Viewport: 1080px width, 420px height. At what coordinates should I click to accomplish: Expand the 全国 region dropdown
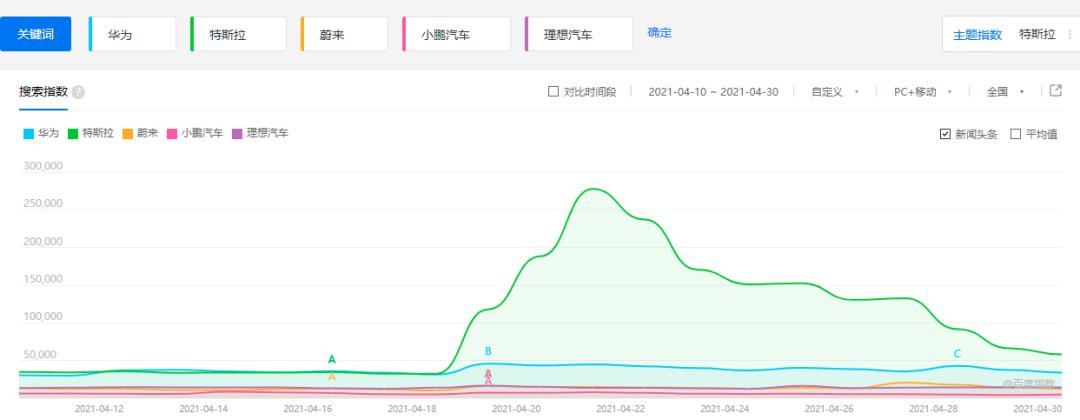click(1006, 92)
